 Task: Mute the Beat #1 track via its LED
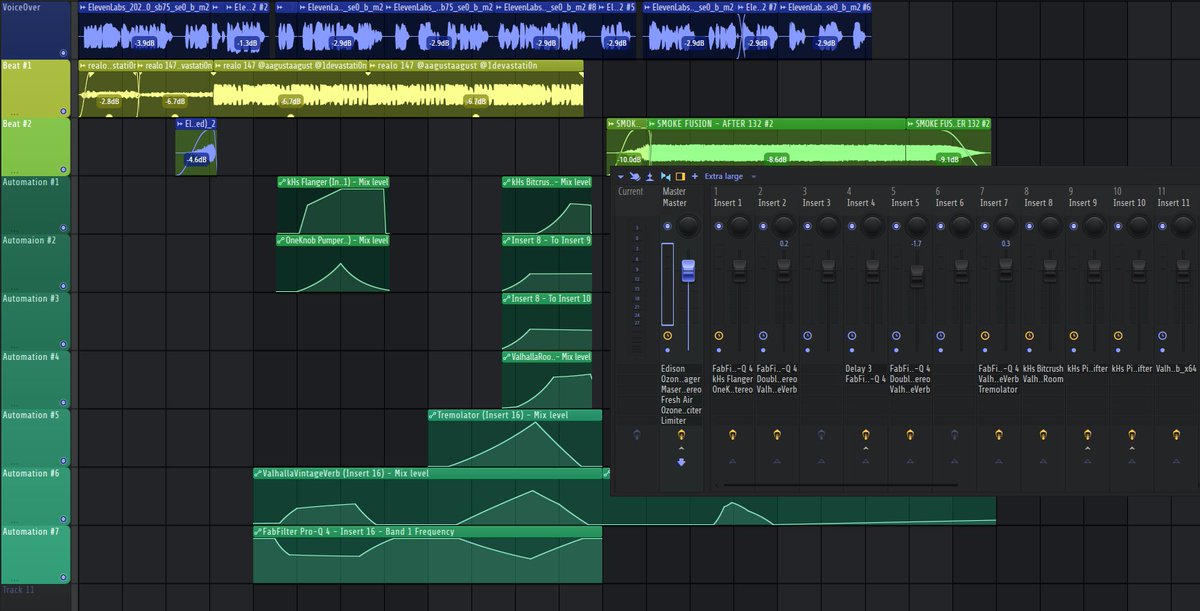(x=63, y=110)
